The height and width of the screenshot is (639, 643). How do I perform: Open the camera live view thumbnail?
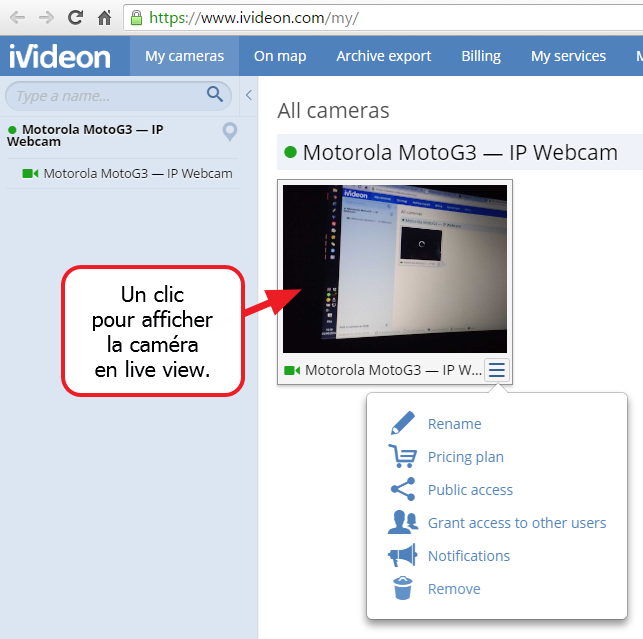[x=394, y=269]
